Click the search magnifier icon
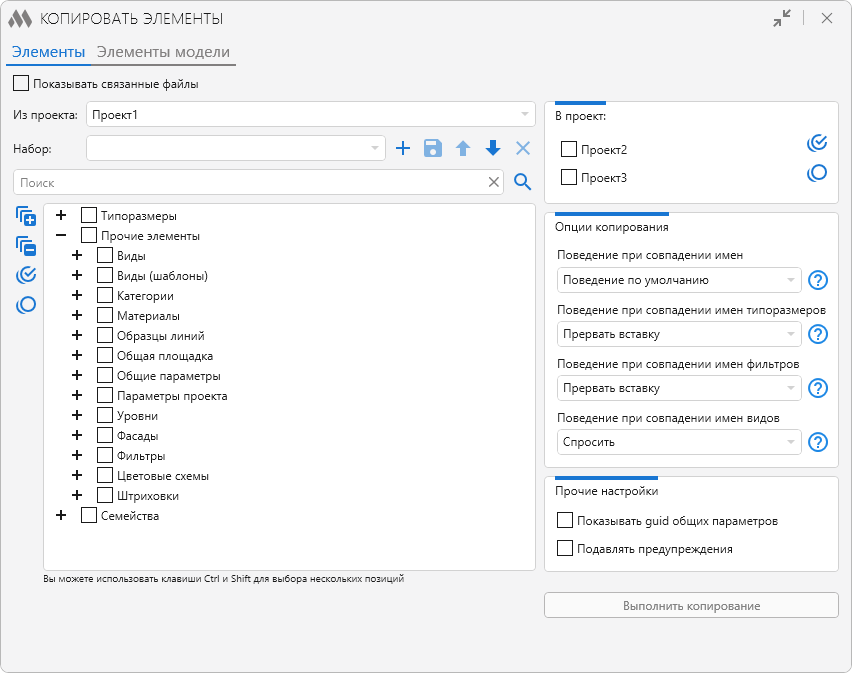The width and height of the screenshot is (852, 673). (x=522, y=182)
